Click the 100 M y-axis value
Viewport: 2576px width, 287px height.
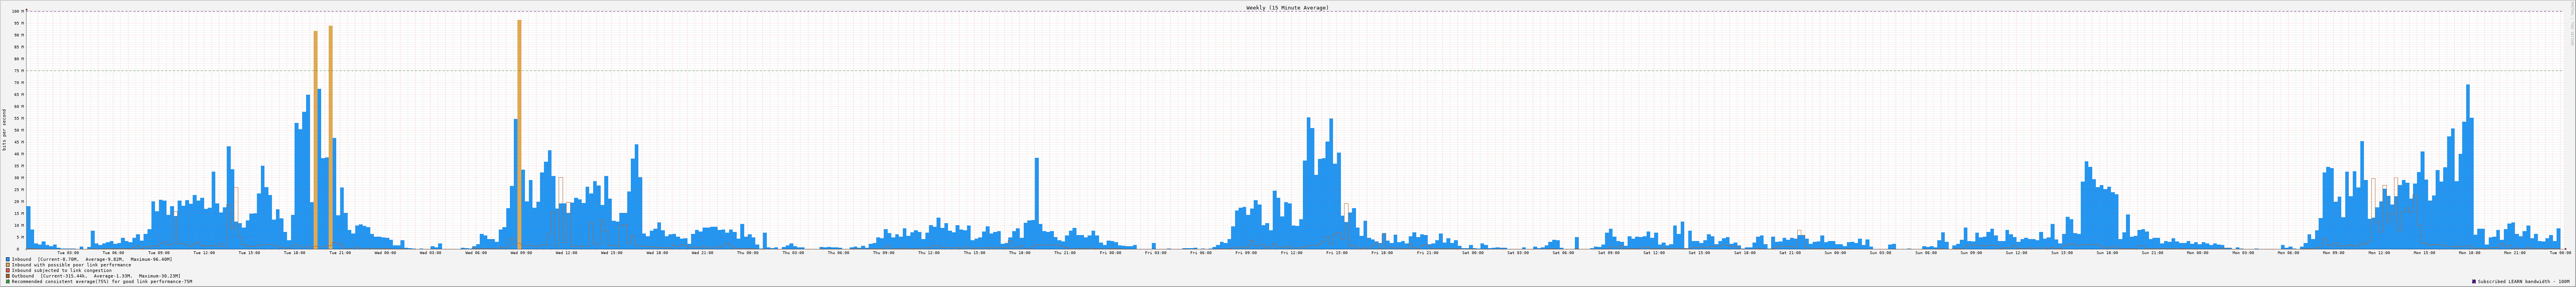(17, 12)
